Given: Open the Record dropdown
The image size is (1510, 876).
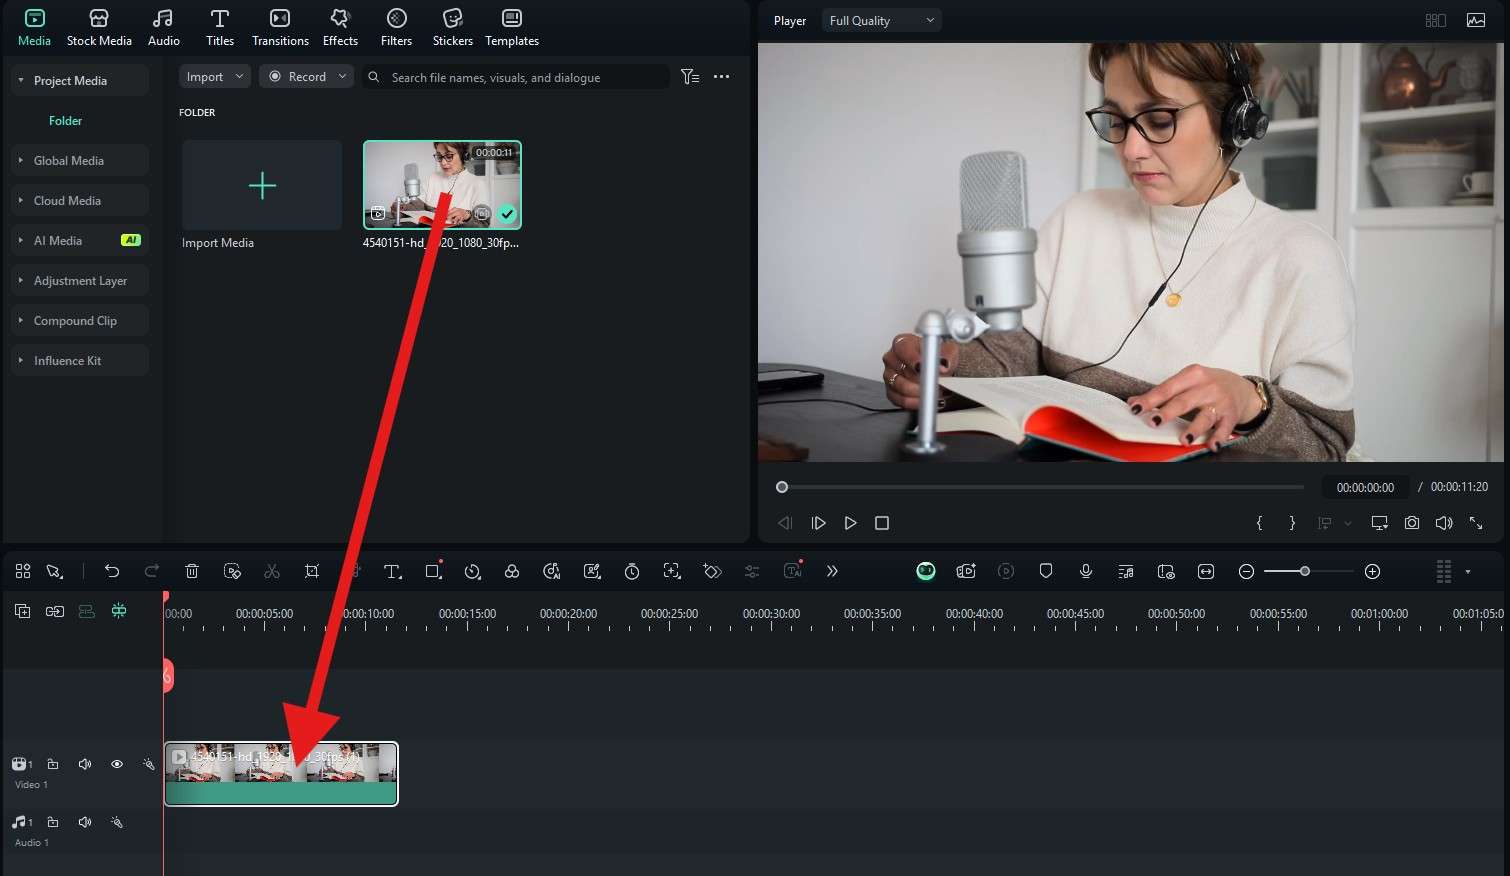Looking at the screenshot, I should click(x=306, y=77).
